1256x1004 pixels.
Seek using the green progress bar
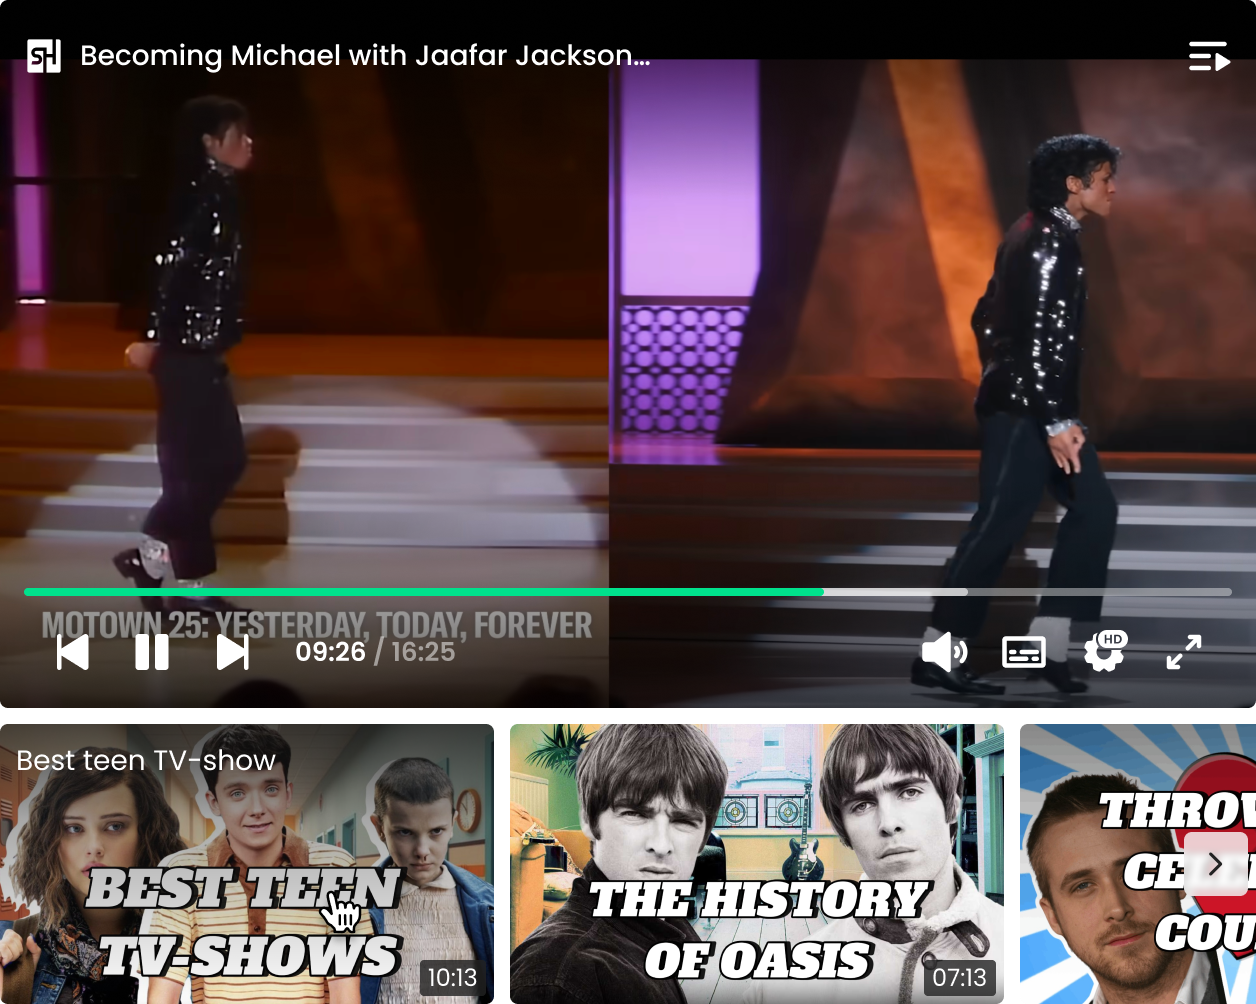coord(627,592)
